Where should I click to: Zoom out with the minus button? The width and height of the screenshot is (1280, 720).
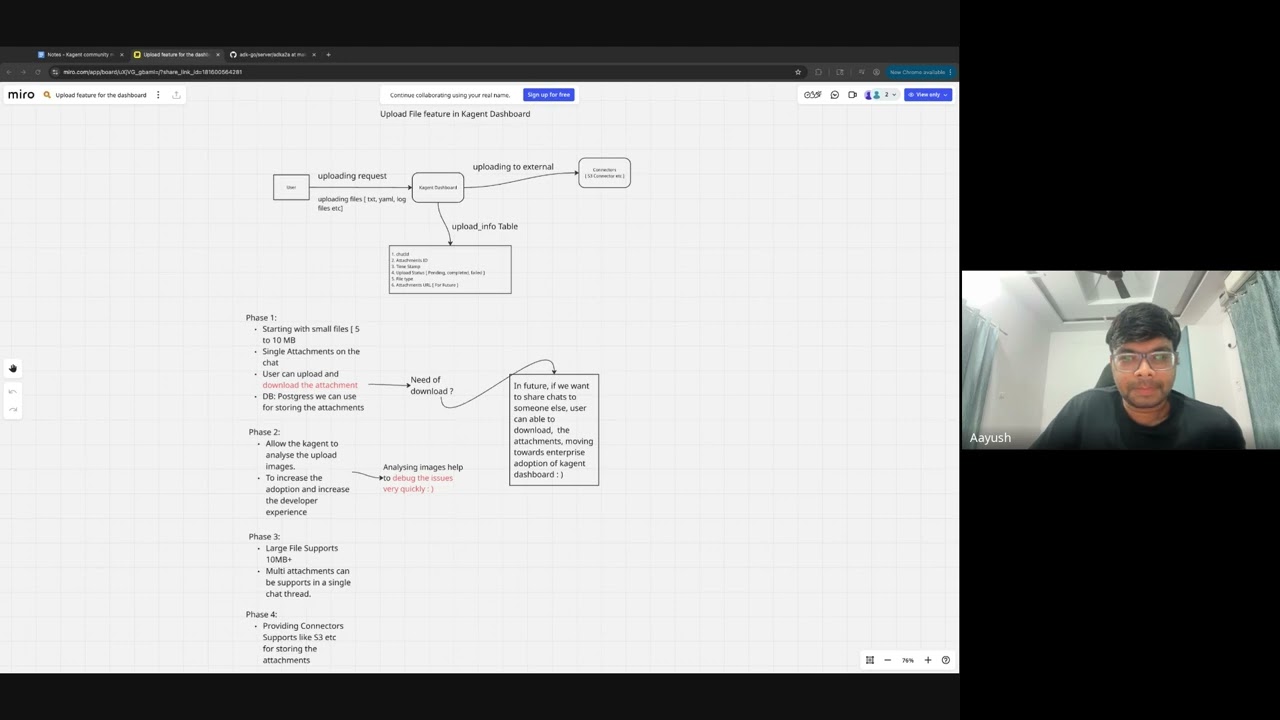point(887,660)
